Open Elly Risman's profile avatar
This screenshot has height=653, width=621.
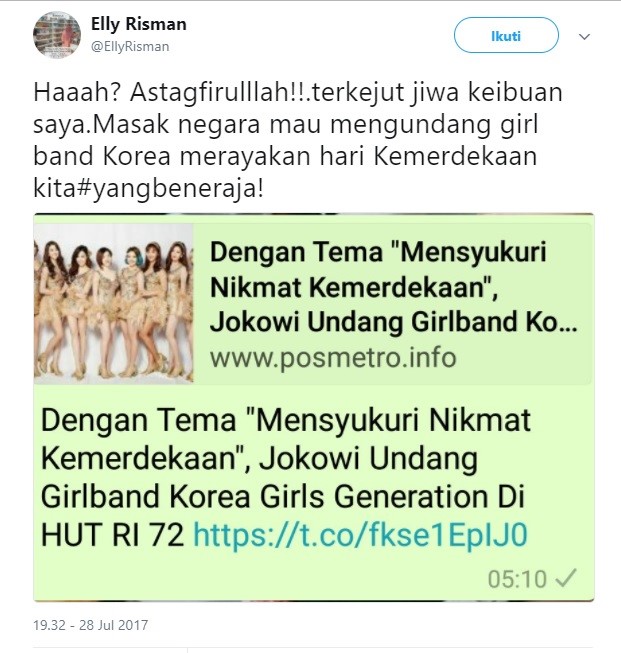point(57,35)
